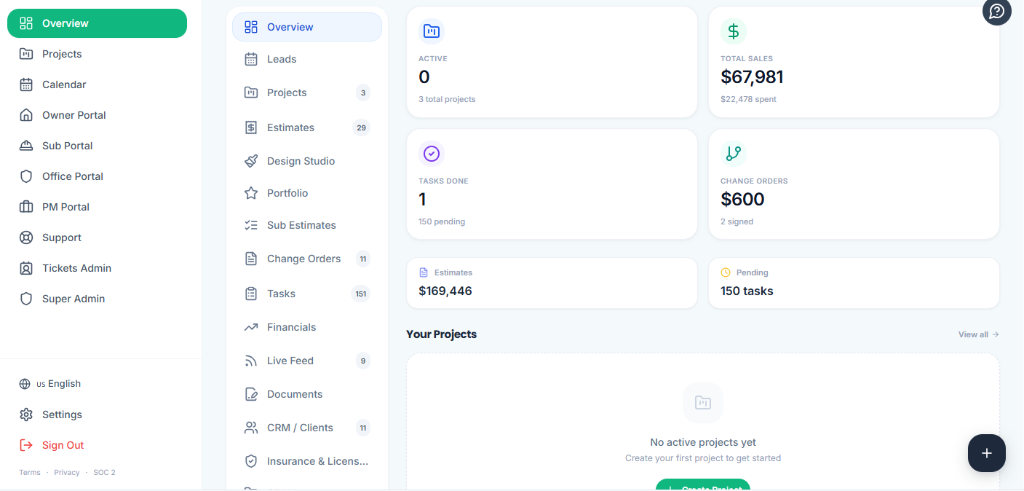Select the Portfolio menu item
The image size is (1024, 491).
[307, 193]
